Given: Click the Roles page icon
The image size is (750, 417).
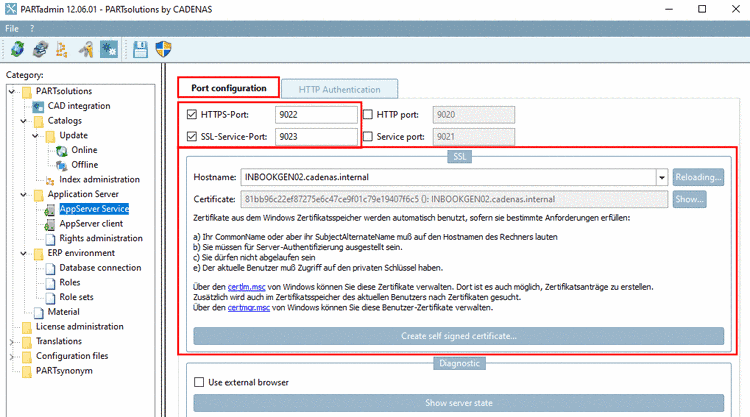Looking at the screenshot, I should click(x=50, y=283).
